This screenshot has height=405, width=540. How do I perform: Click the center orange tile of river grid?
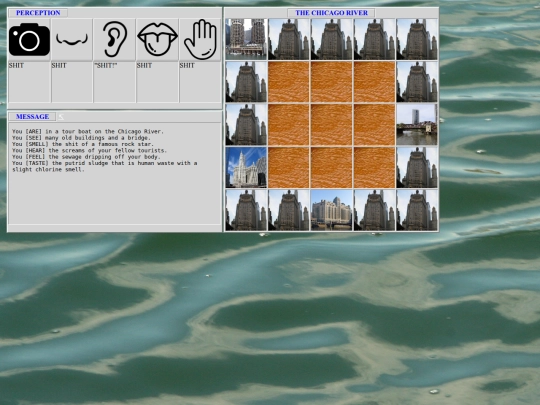click(x=332, y=125)
